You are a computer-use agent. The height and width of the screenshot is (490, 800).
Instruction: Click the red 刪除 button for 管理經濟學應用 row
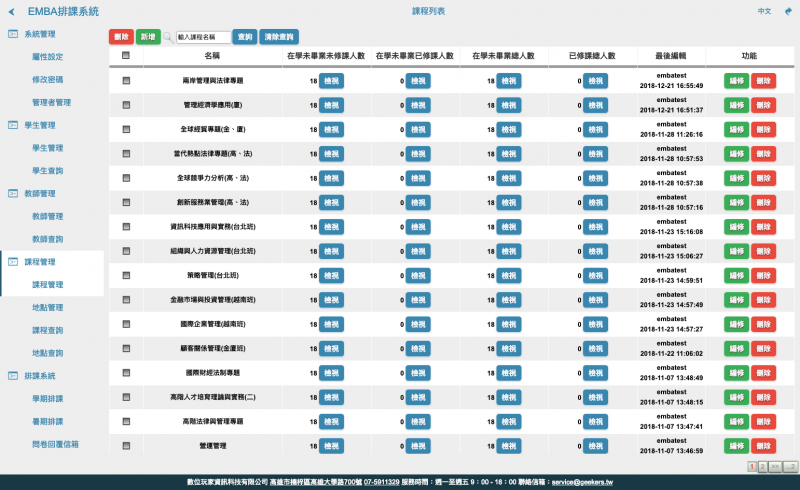point(763,105)
